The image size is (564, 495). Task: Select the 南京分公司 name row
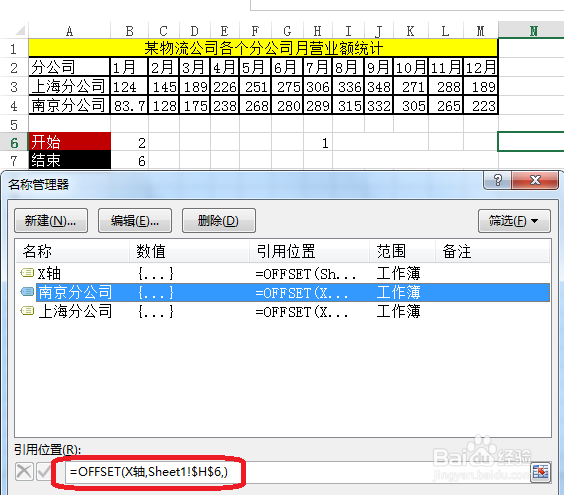(x=283, y=292)
